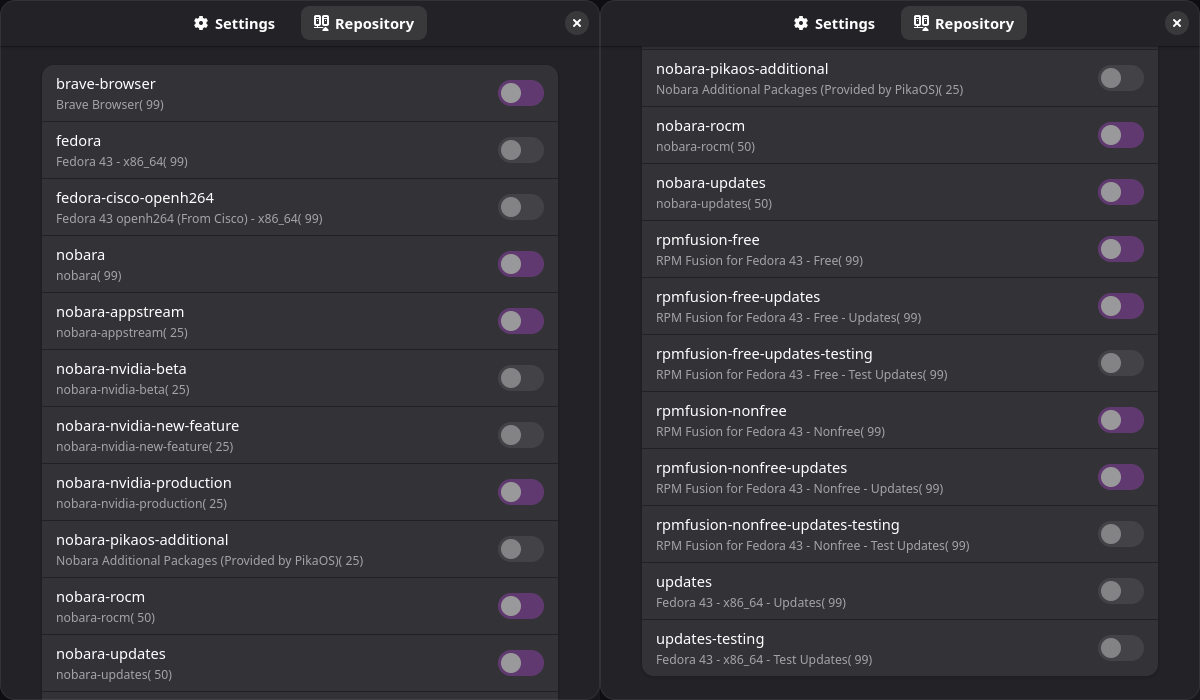Enable the rpmfusion-free-updates-testing repository
Viewport: 1200px width, 700px height.
(x=1121, y=363)
